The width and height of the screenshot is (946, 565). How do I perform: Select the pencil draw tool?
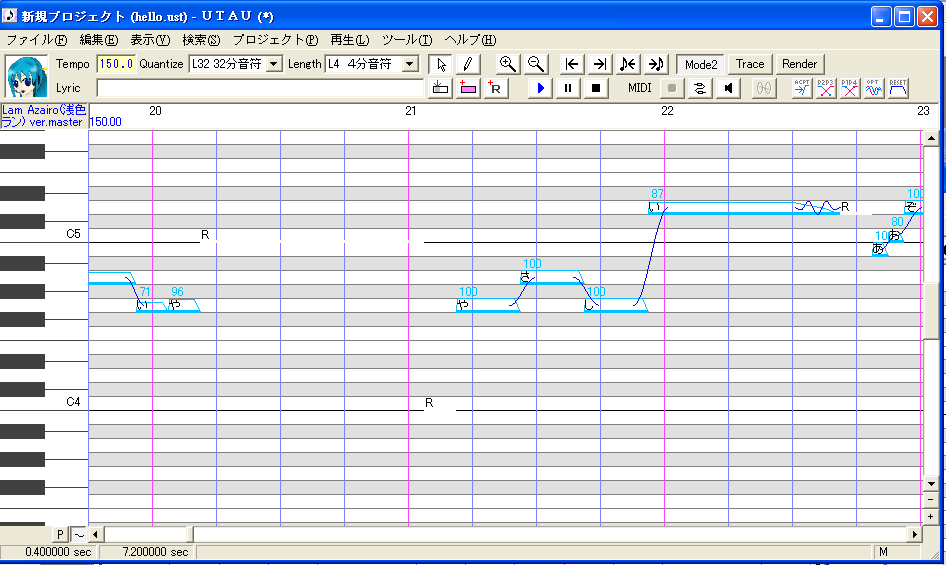pos(468,64)
